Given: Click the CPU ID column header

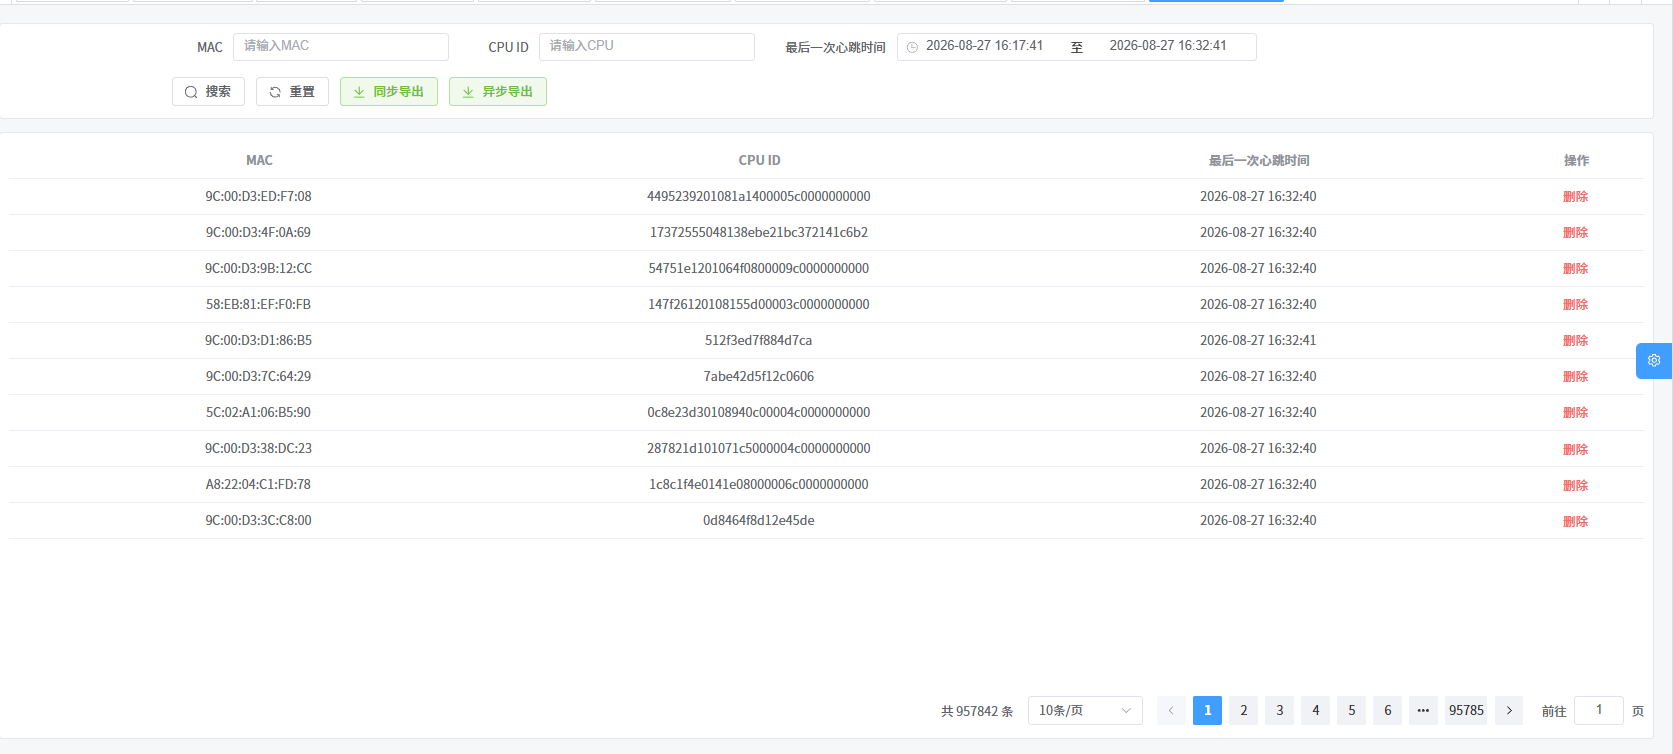Looking at the screenshot, I should [x=759, y=160].
